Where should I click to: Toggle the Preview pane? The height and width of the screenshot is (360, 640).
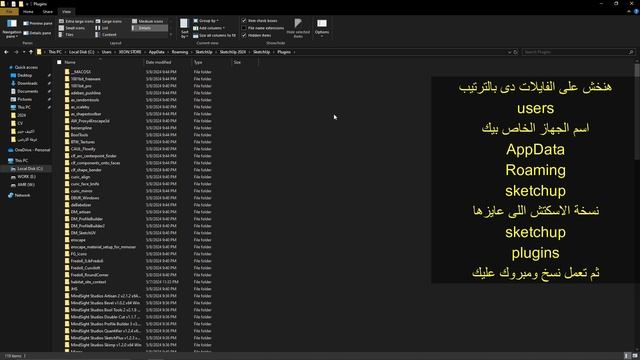tap(38, 23)
